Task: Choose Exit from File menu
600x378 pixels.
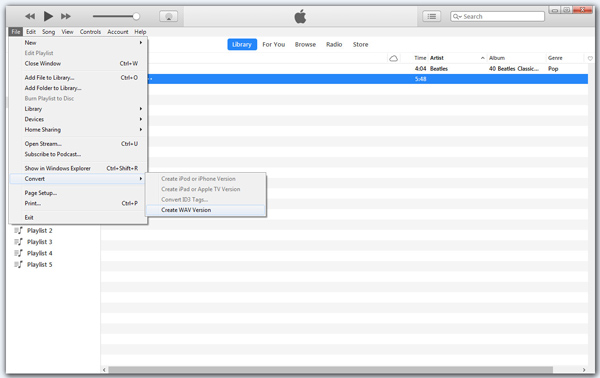Action: 78,217
